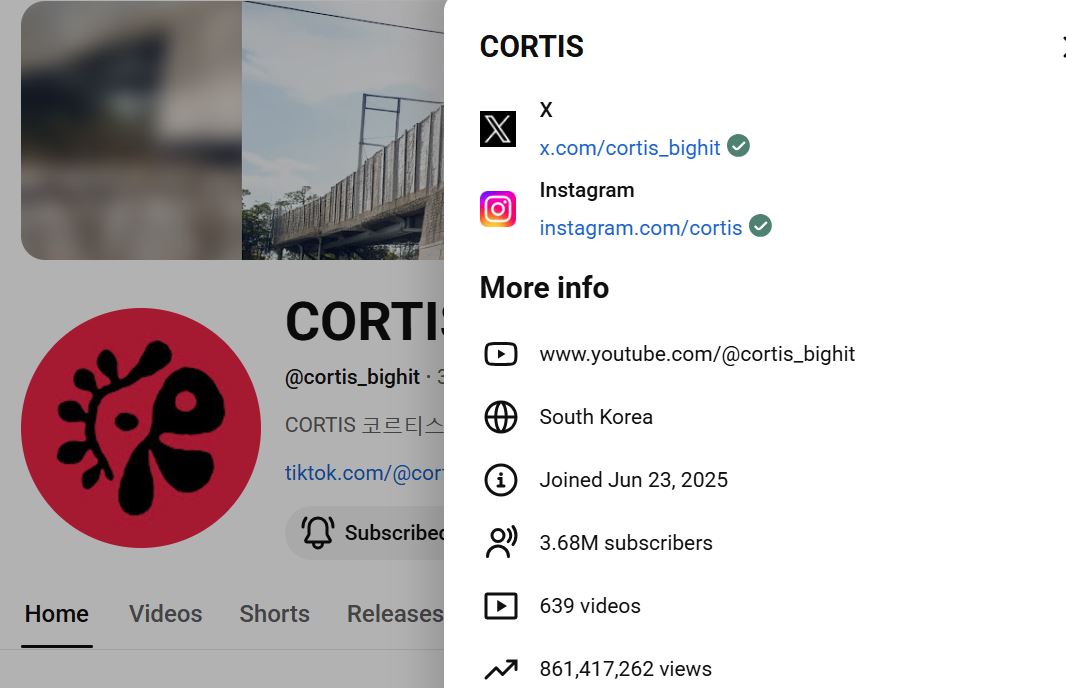Switch to the Videos tab
Viewport: 1066px width, 688px height.
165,614
